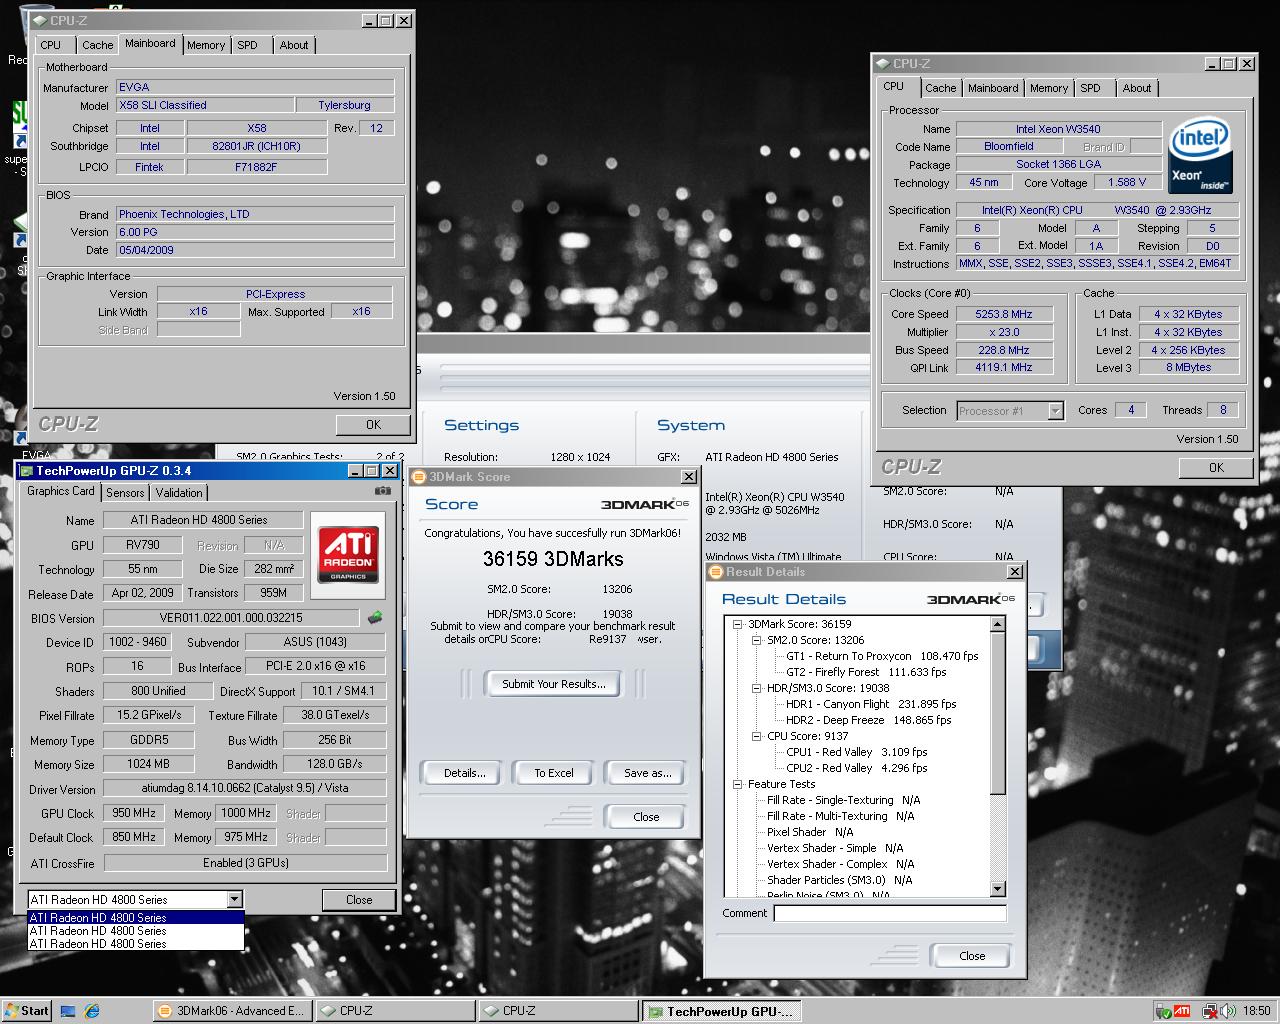This screenshot has height=1024, width=1280.
Task: Open Memory tab in the Mainboard CPU-Z window
Action: (x=206, y=45)
